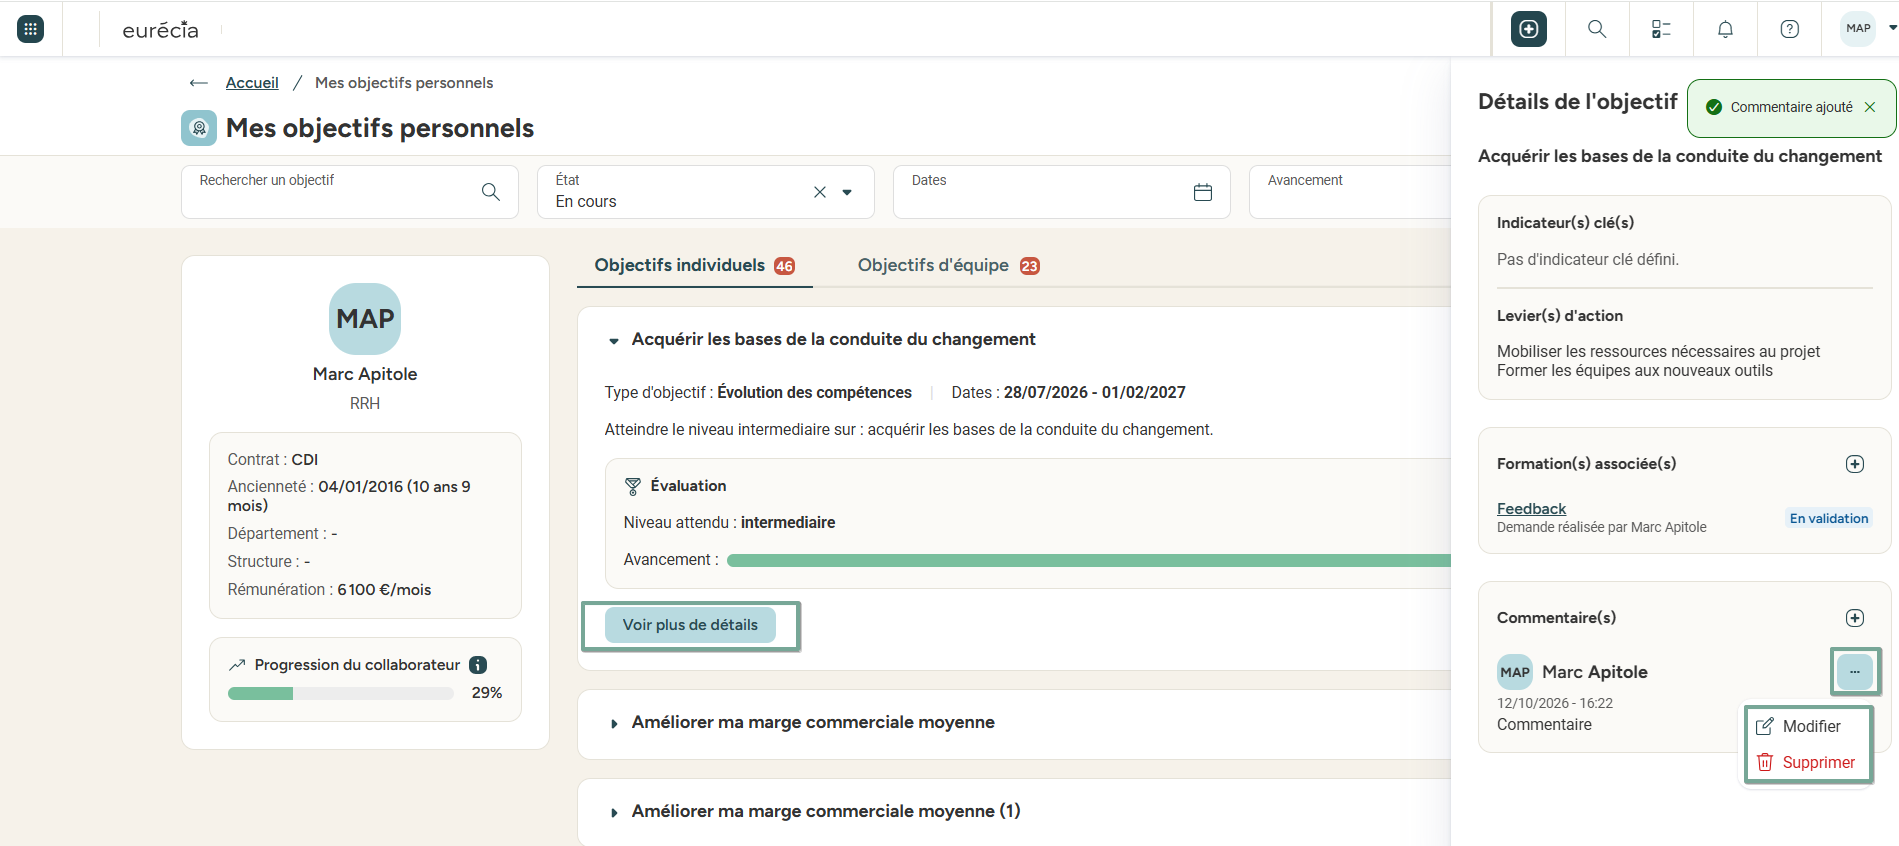The width and height of the screenshot is (1899, 846).
Task: Open the comment options ellipsis button
Action: (1855, 672)
